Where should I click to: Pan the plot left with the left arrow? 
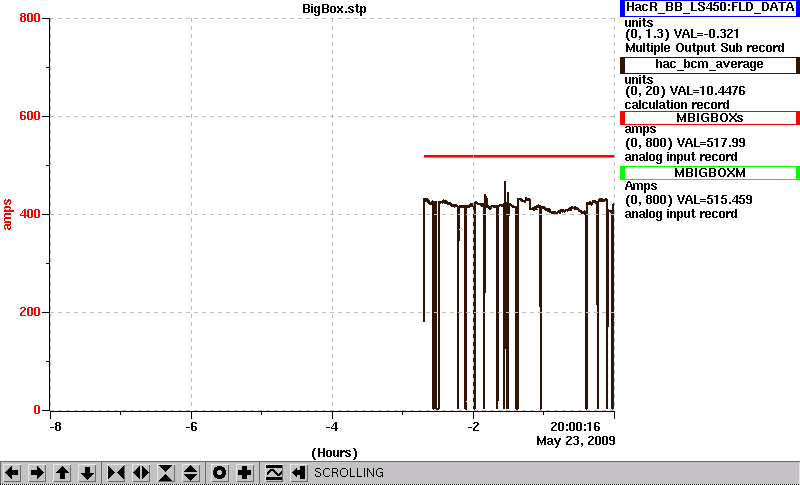tap(12, 473)
